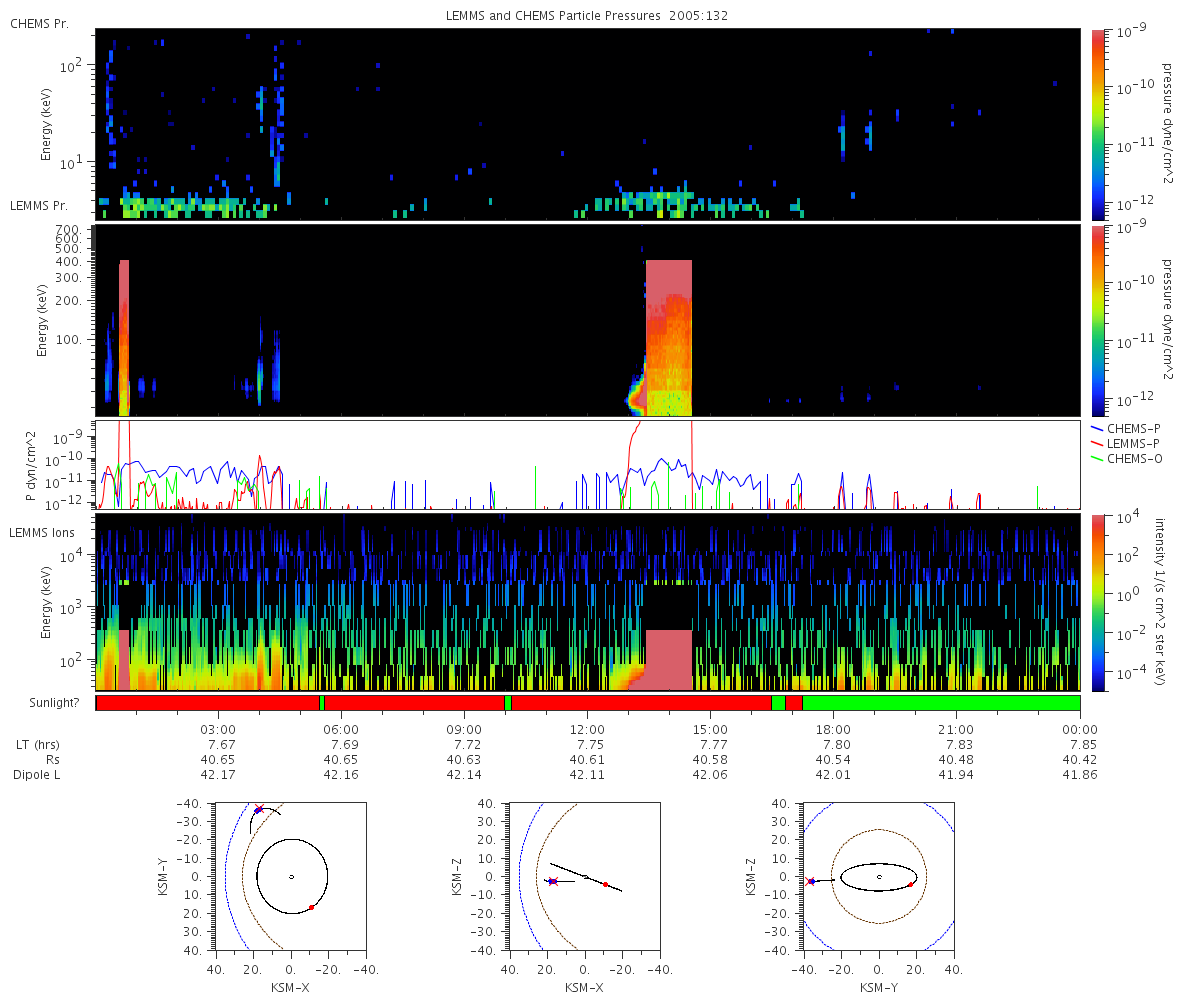Click the 21:00 time tick label
1200x1000 pixels.
pos(957,730)
